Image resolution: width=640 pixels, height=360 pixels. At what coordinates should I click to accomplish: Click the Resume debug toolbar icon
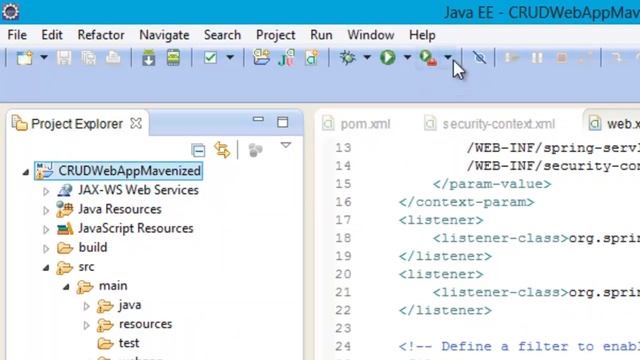tap(511, 58)
